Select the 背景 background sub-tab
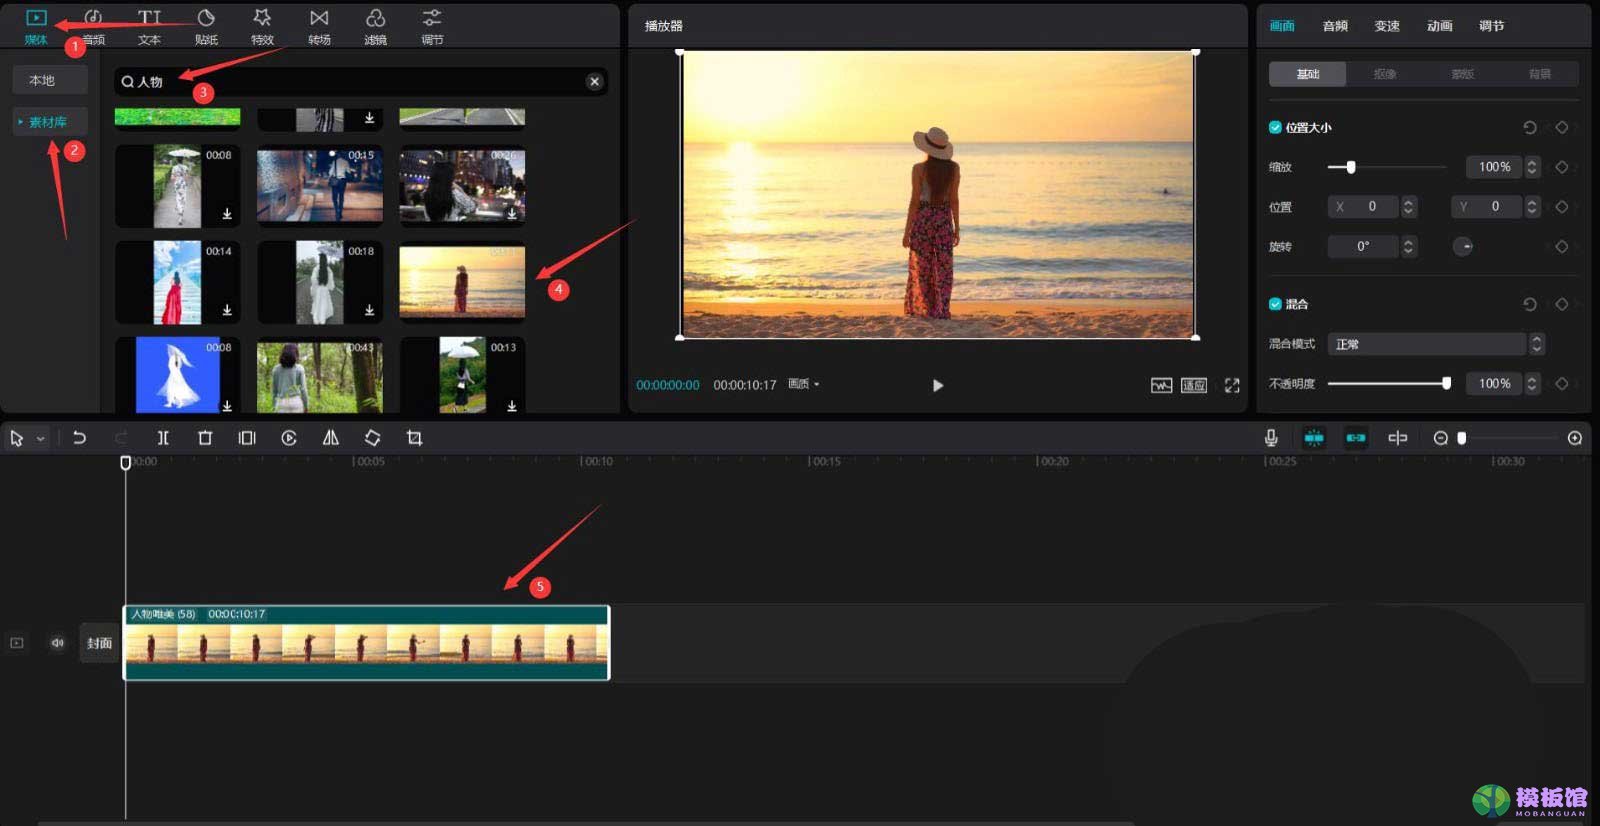Viewport: 1600px width, 826px height. pyautogui.click(x=1540, y=74)
